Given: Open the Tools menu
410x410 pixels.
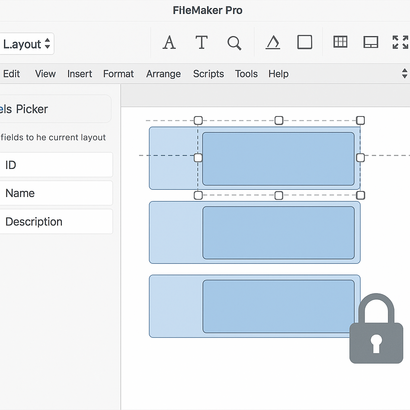Looking at the screenshot, I should [246, 74].
